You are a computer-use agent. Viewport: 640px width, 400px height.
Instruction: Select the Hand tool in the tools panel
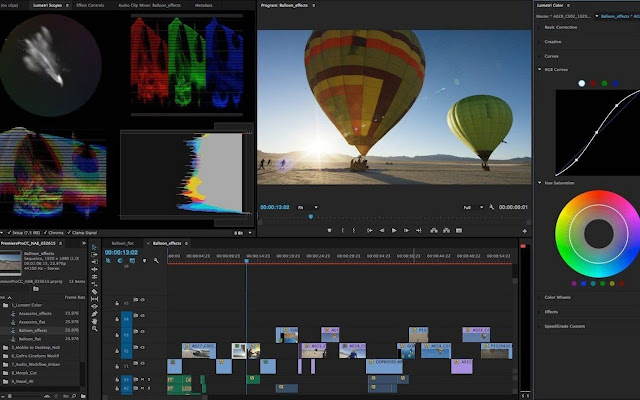tap(95, 322)
